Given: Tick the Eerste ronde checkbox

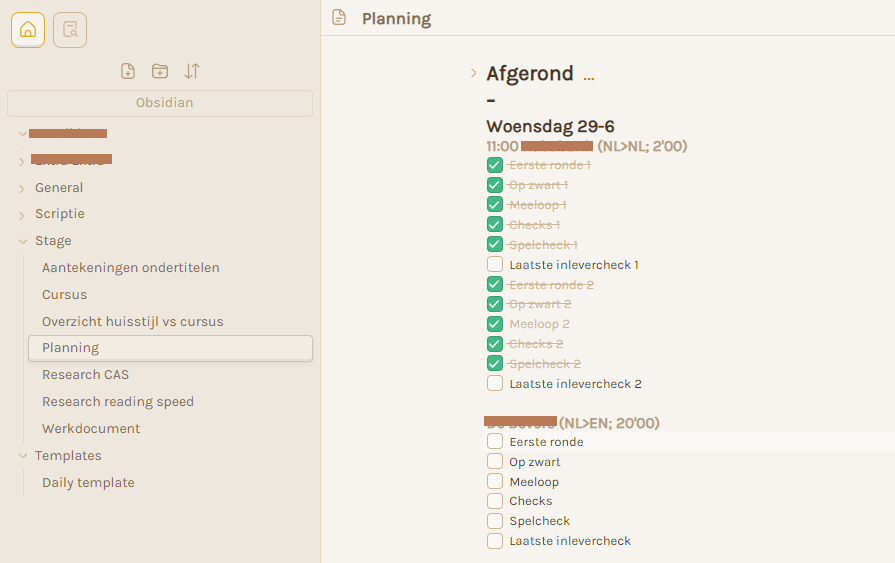Looking at the screenshot, I should pyautogui.click(x=495, y=441).
